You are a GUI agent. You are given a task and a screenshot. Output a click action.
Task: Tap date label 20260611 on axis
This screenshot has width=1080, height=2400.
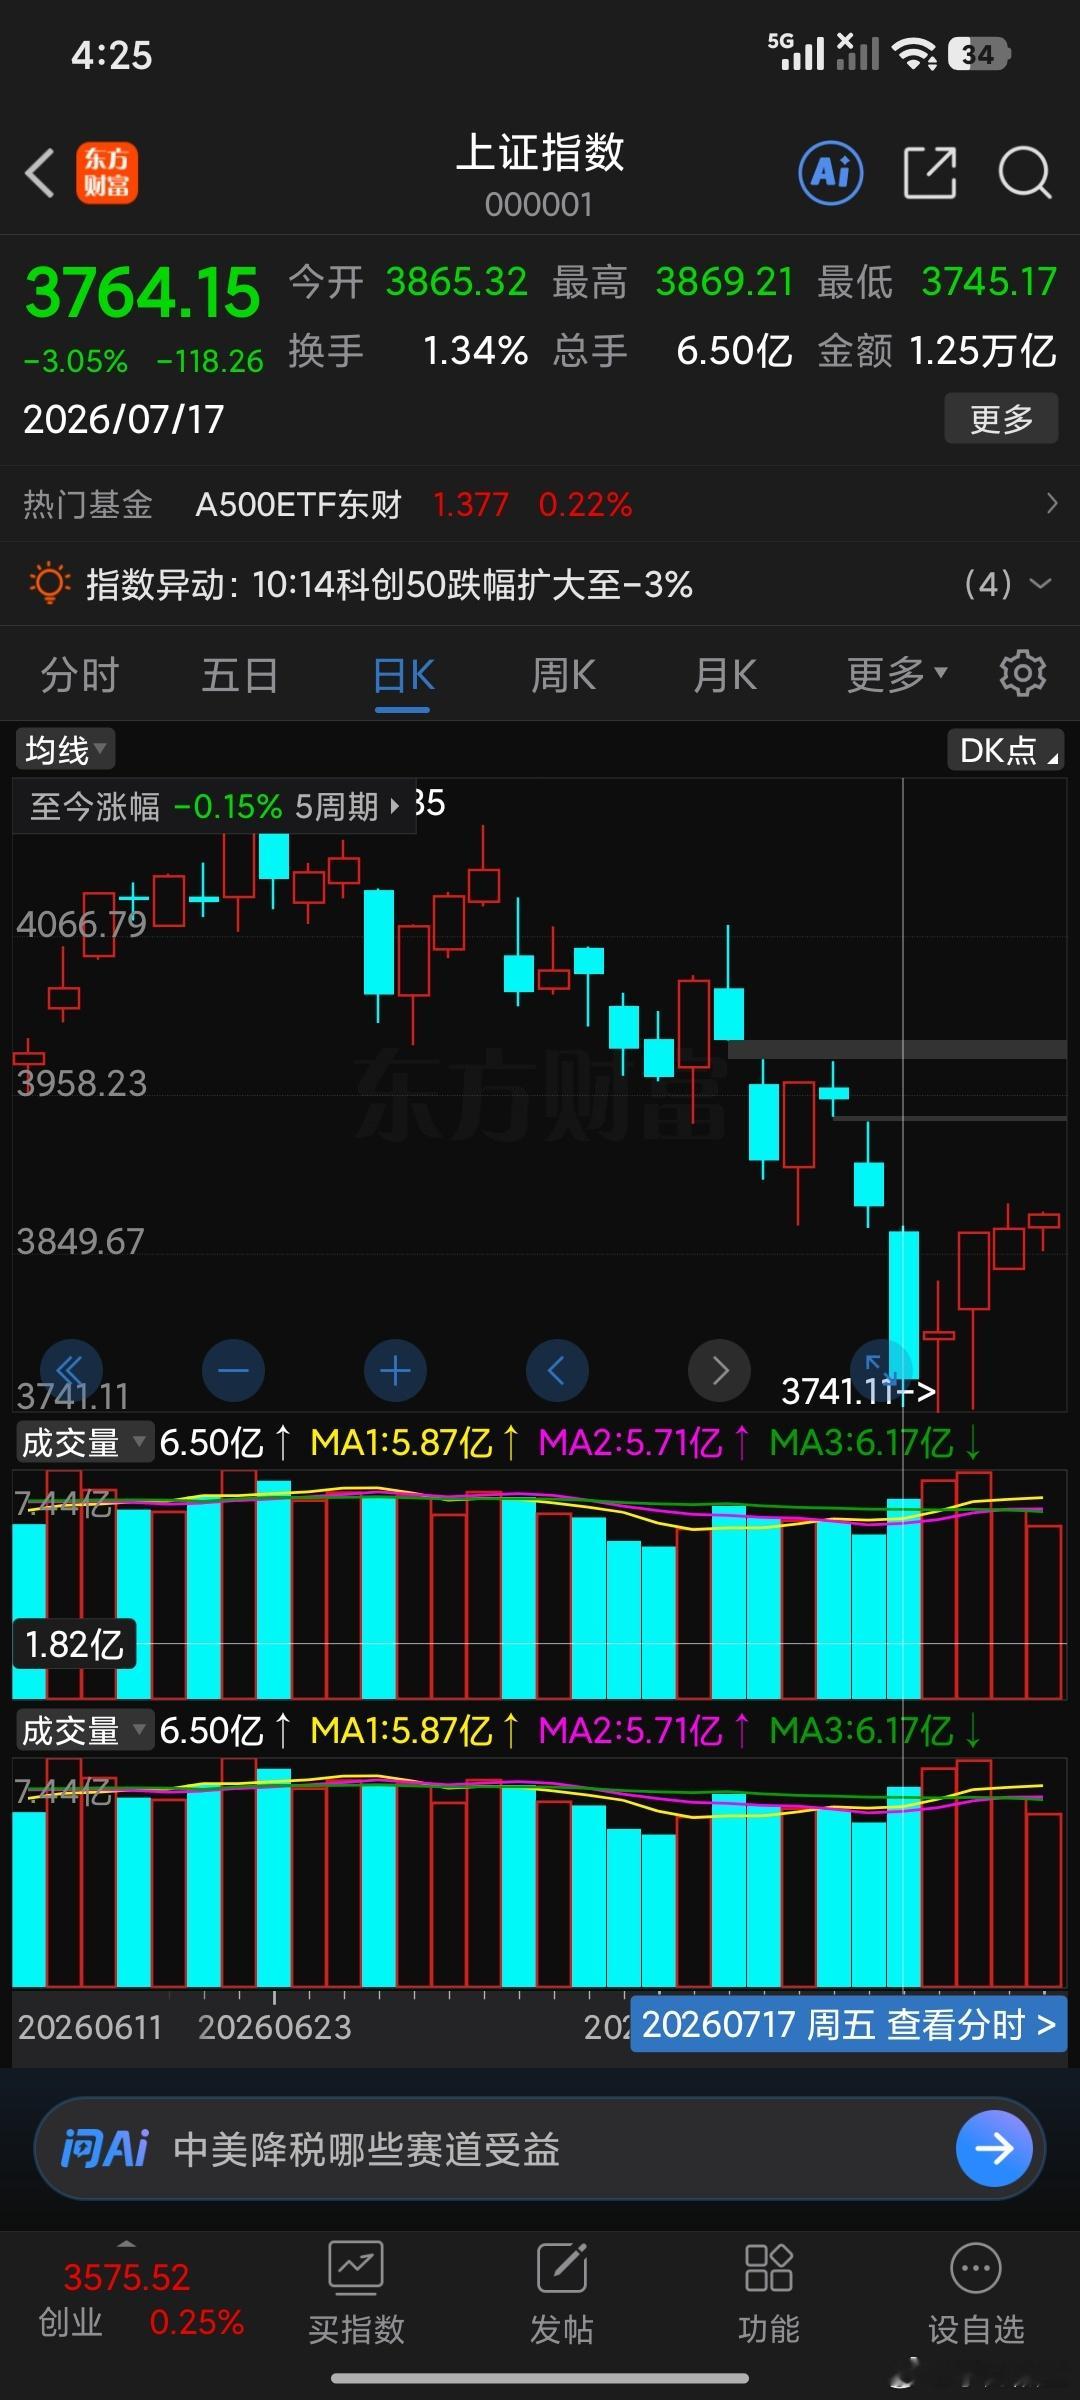click(89, 2027)
